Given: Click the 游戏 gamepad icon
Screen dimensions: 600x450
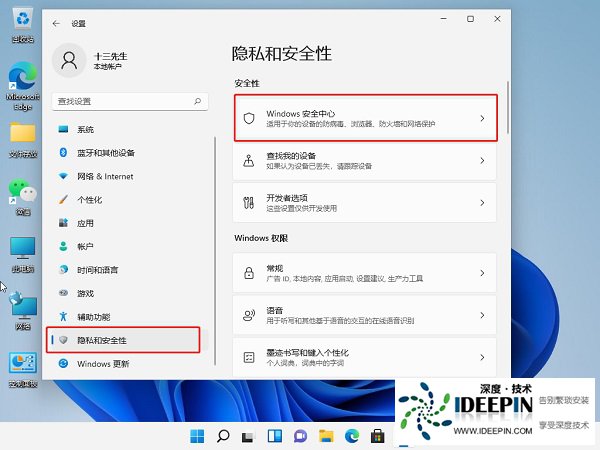Looking at the screenshot, I should coord(63,293).
